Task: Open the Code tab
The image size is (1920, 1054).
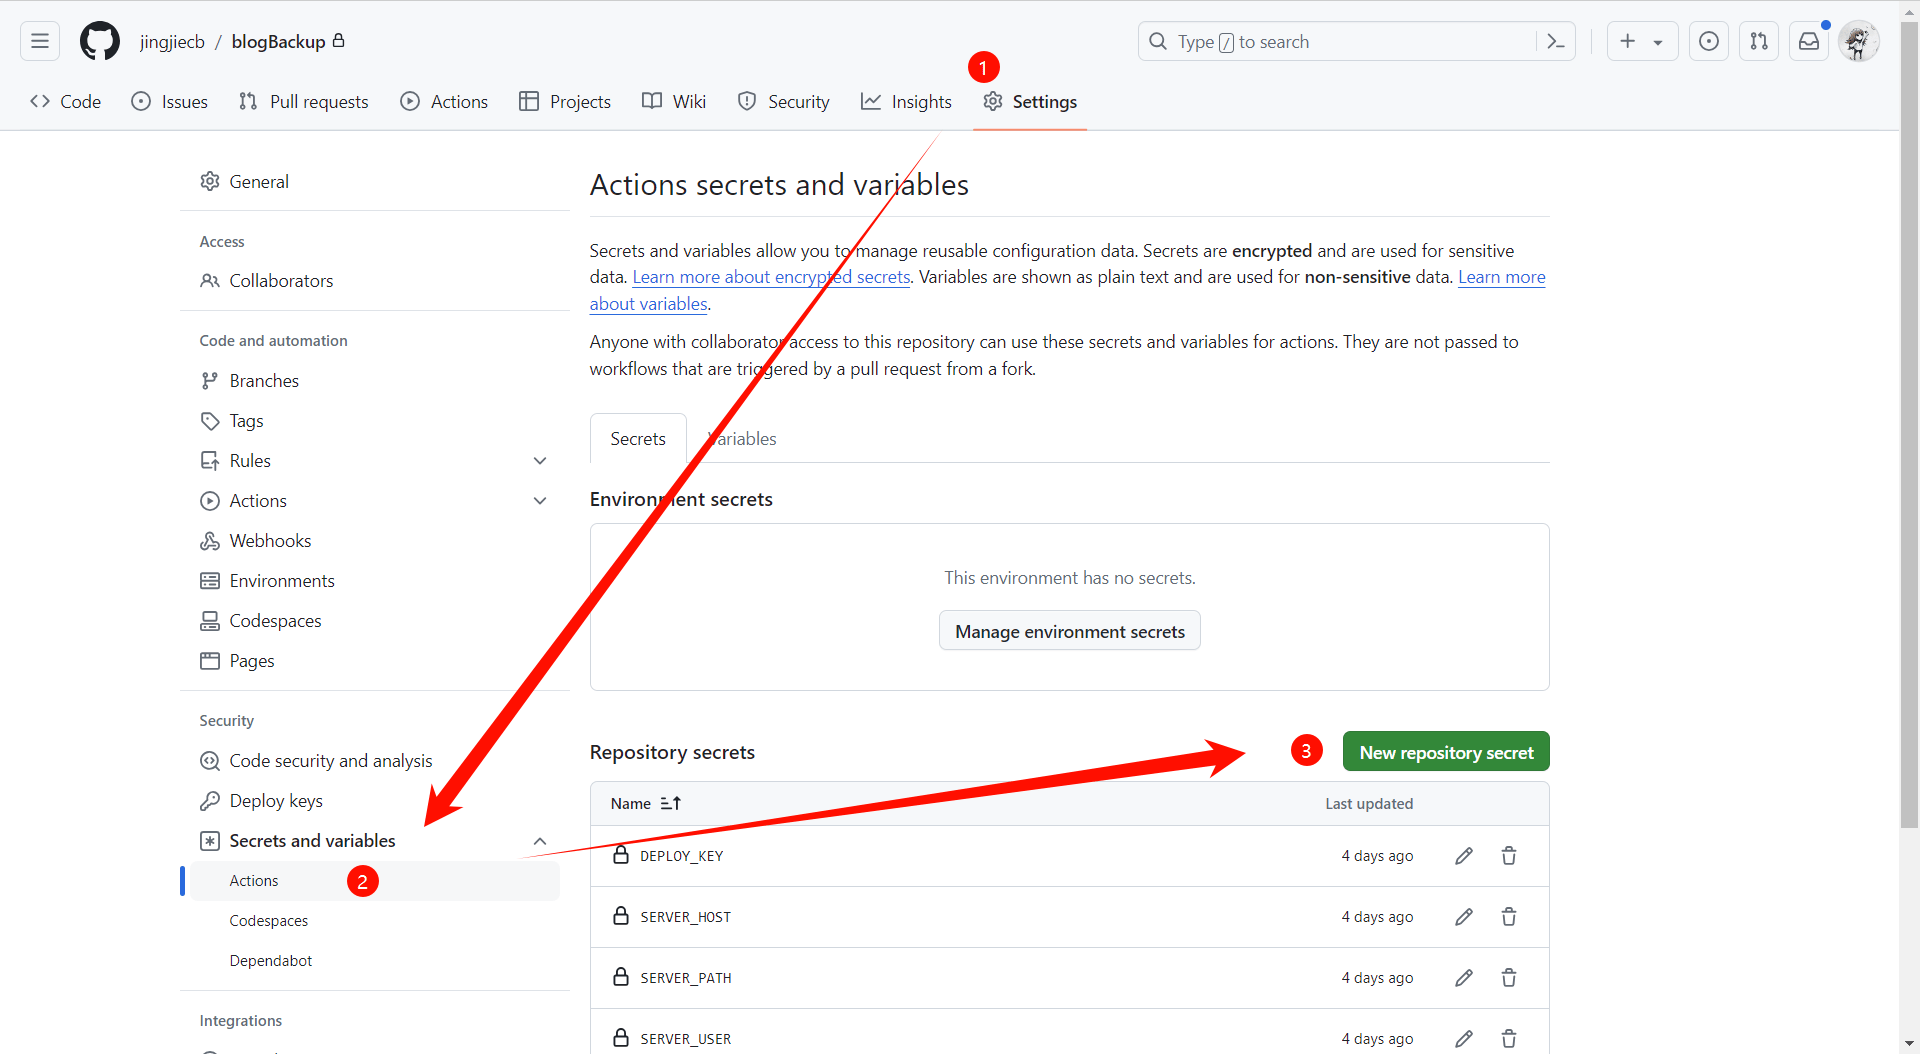Action: (66, 101)
